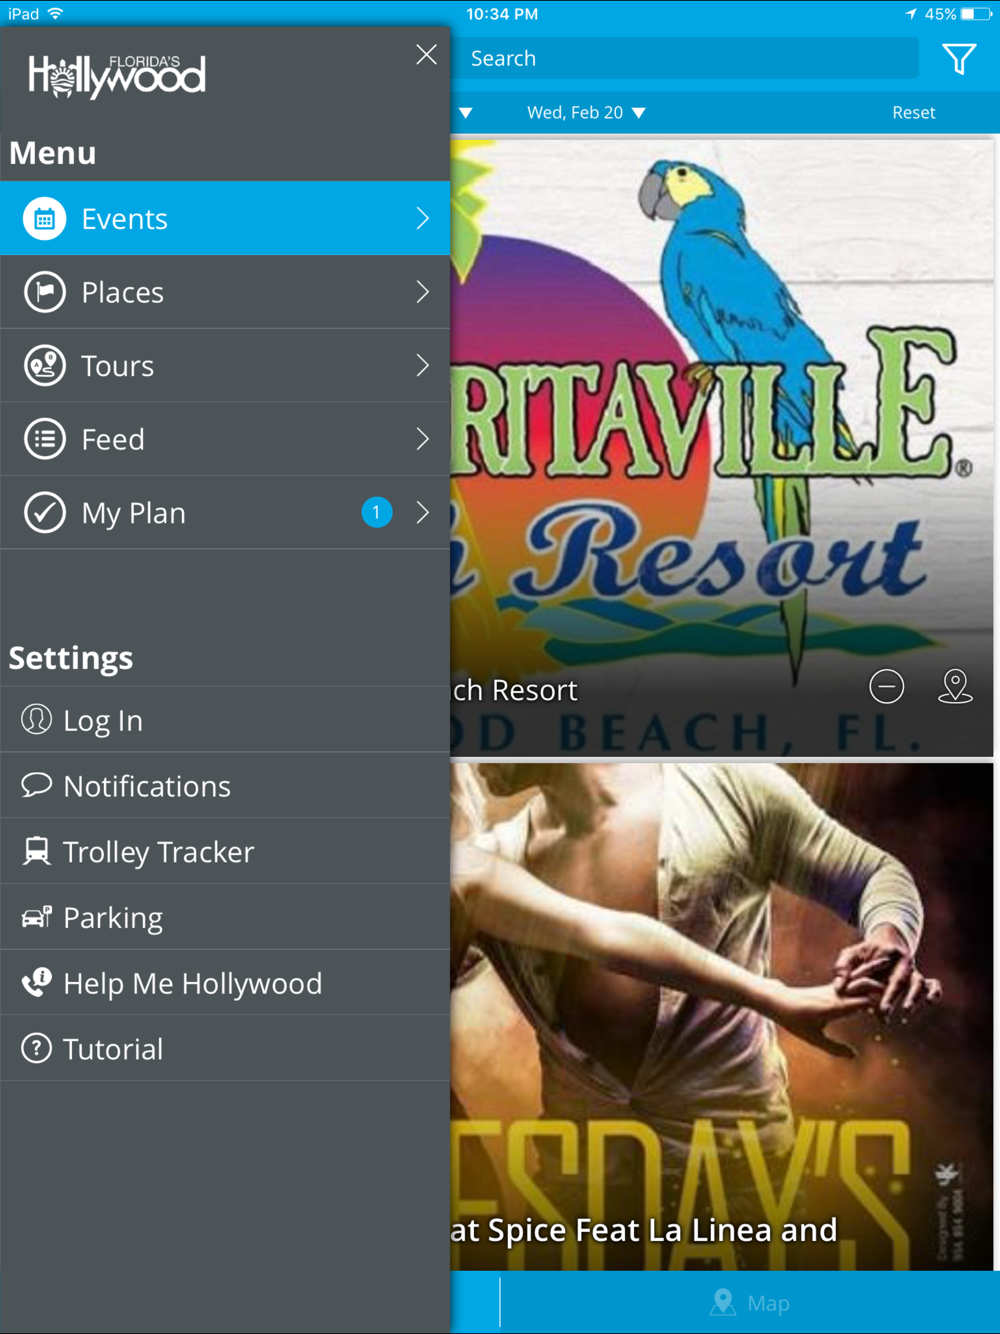Tap the Wi-Fi icon in the status bar

[55, 14]
